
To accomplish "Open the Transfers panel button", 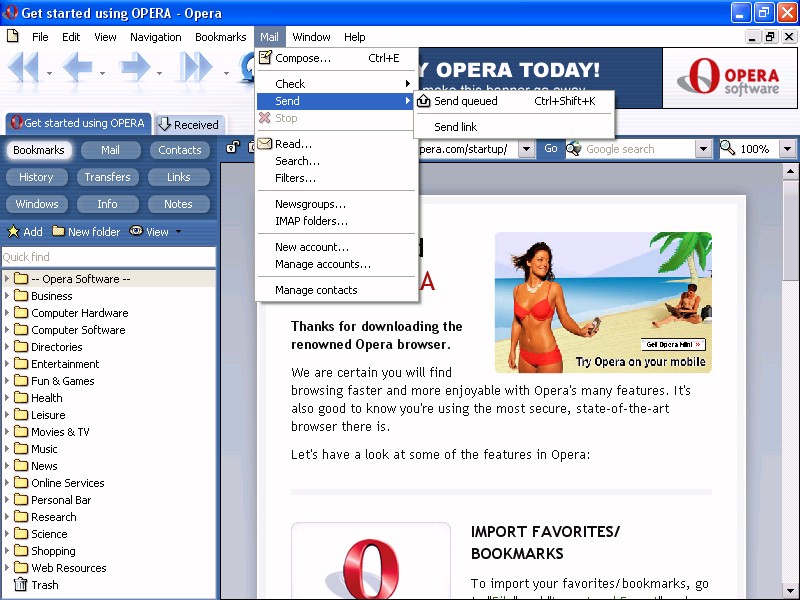I will click(x=107, y=177).
